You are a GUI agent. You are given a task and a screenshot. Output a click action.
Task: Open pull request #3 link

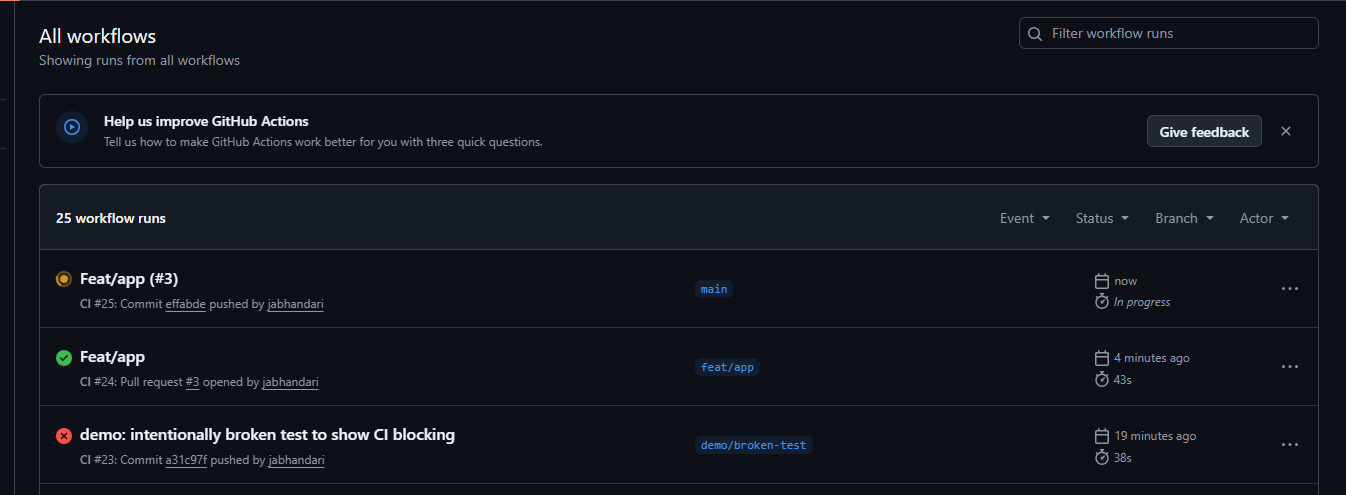pos(192,382)
